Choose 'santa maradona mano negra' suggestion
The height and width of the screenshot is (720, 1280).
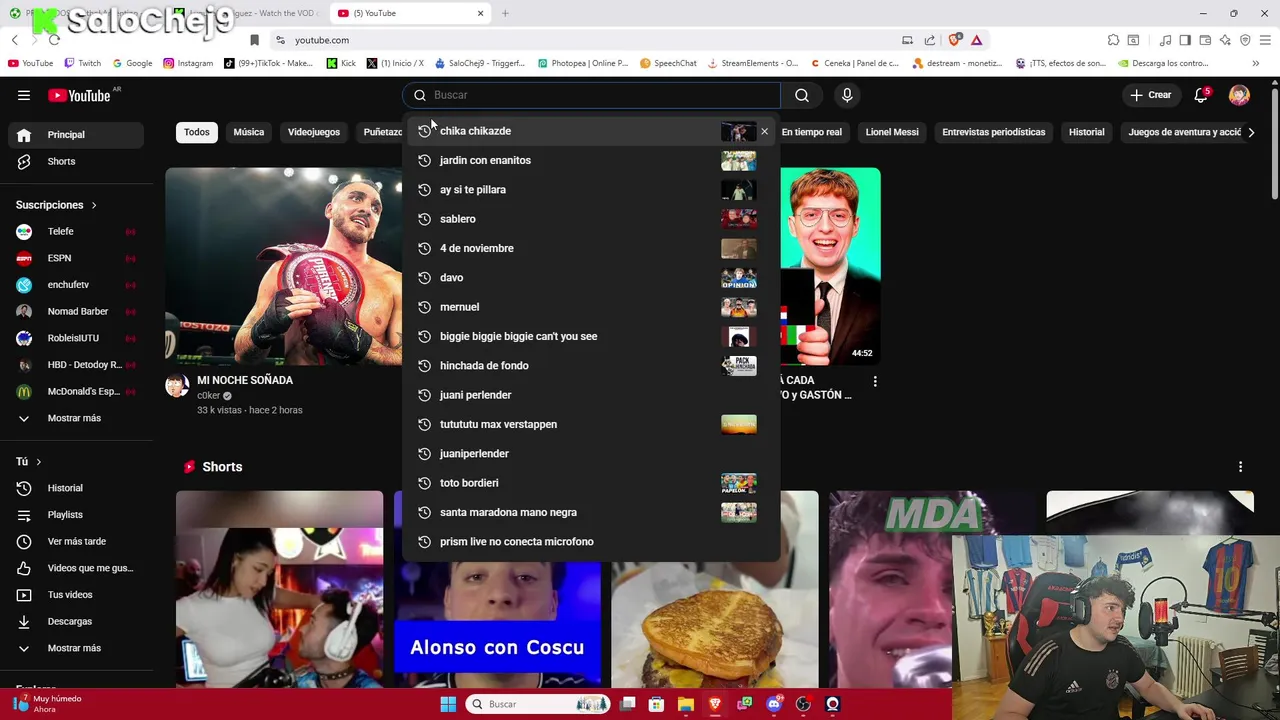(591, 512)
